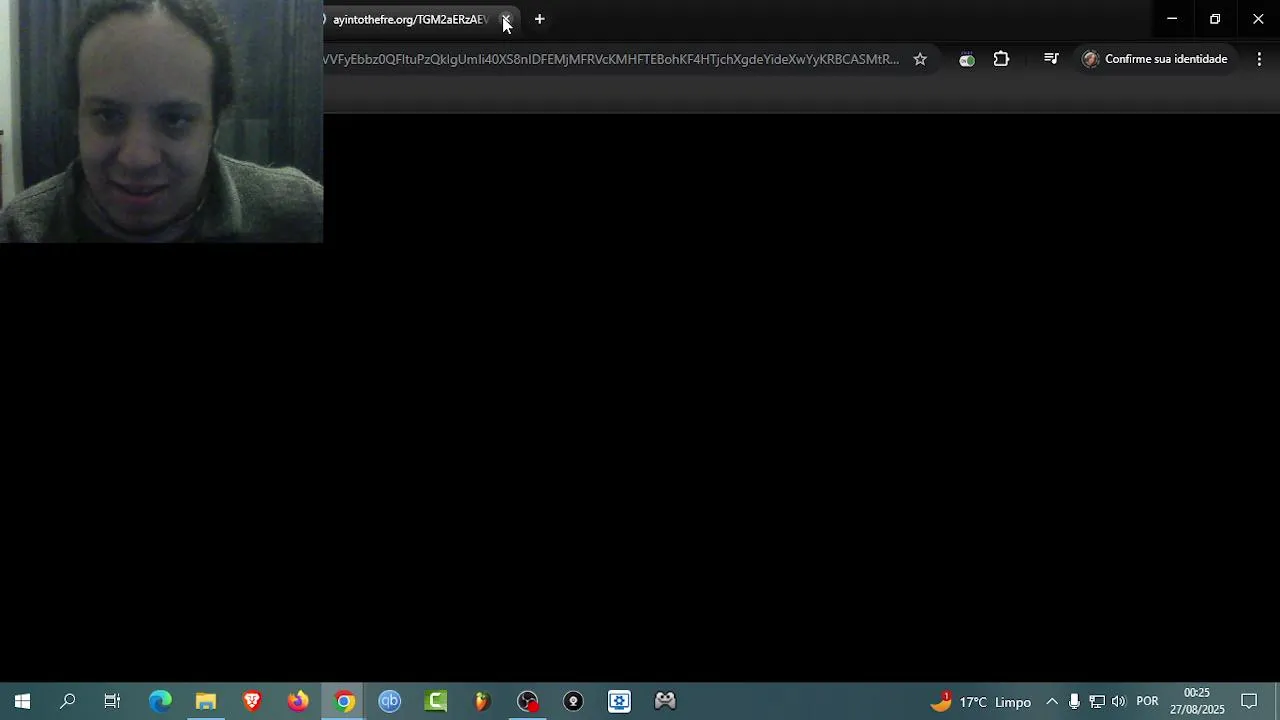The image size is (1280, 720).
Task: Minimize the Chrome window
Action: (1172, 19)
